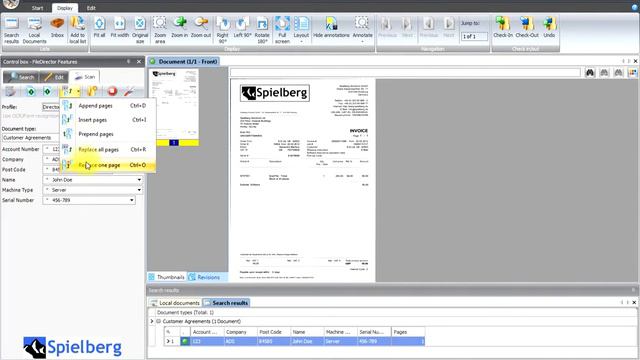Apply Fit width view
The height and width of the screenshot is (360, 640).
[x=120, y=28]
